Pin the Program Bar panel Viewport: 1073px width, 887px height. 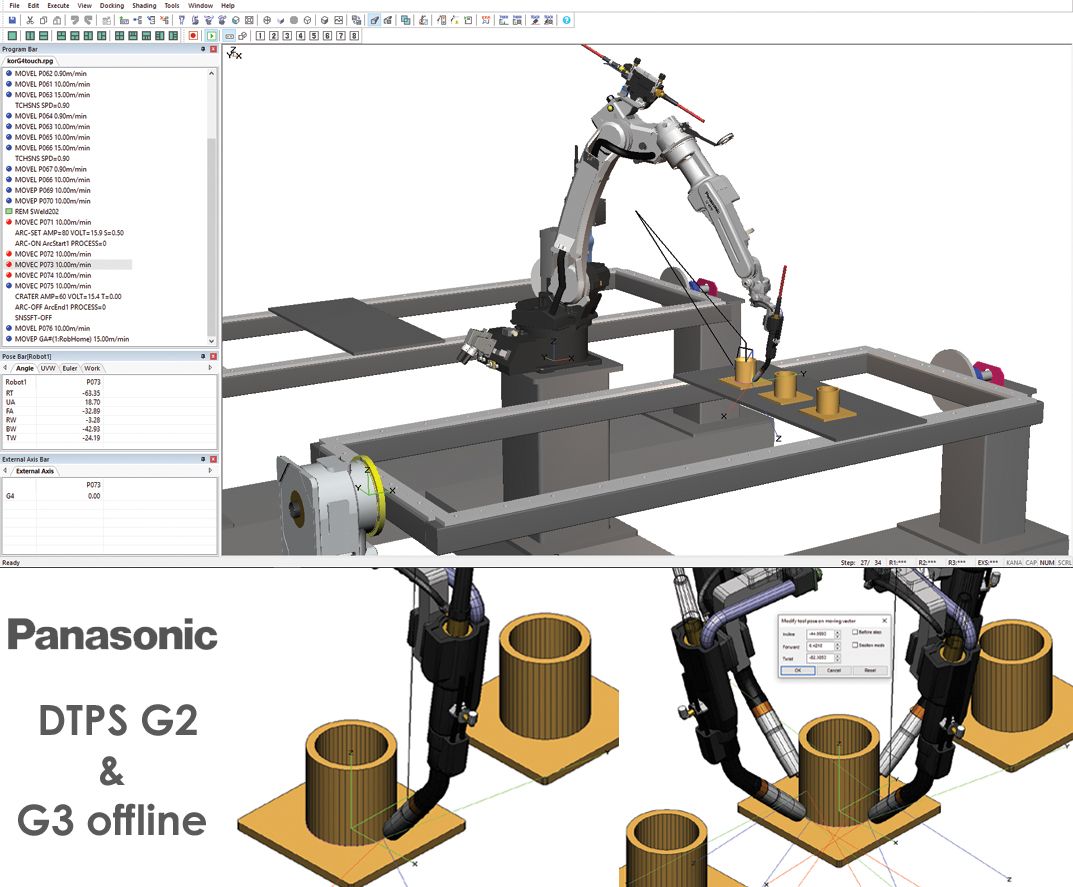tap(202, 49)
